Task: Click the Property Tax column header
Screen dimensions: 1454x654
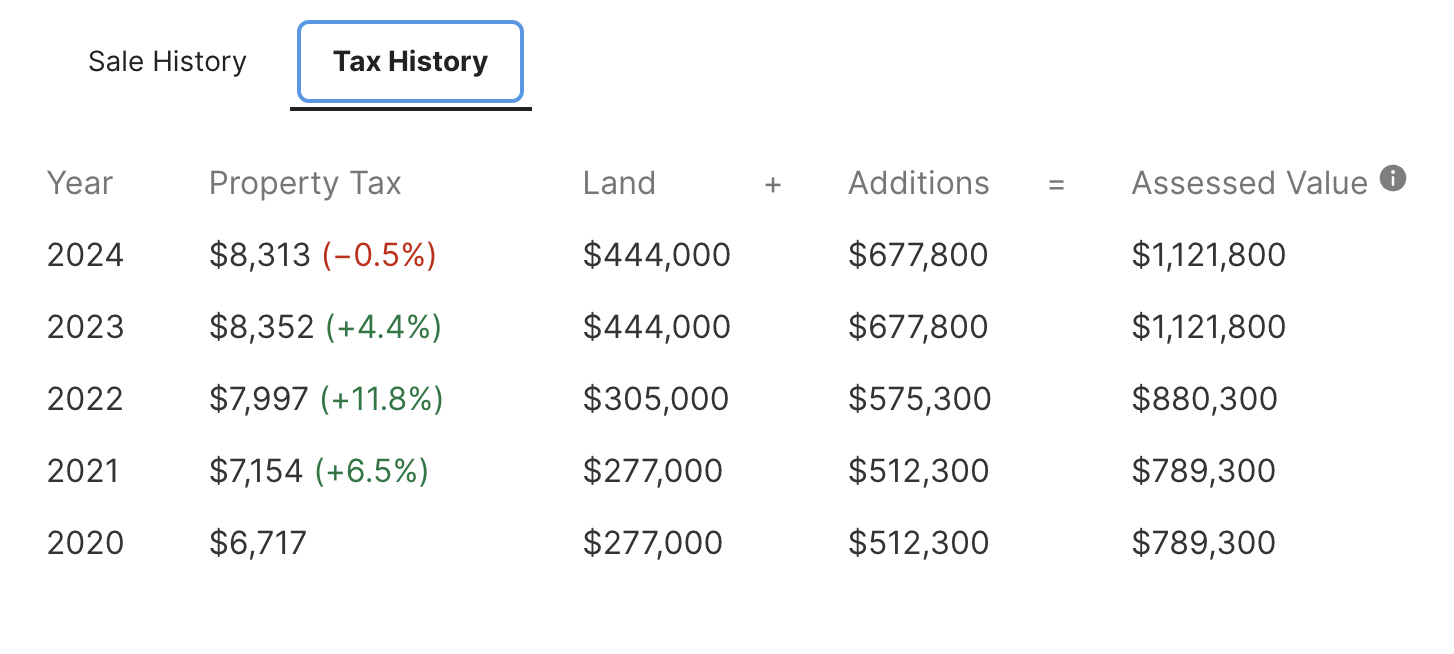Action: click(x=305, y=184)
